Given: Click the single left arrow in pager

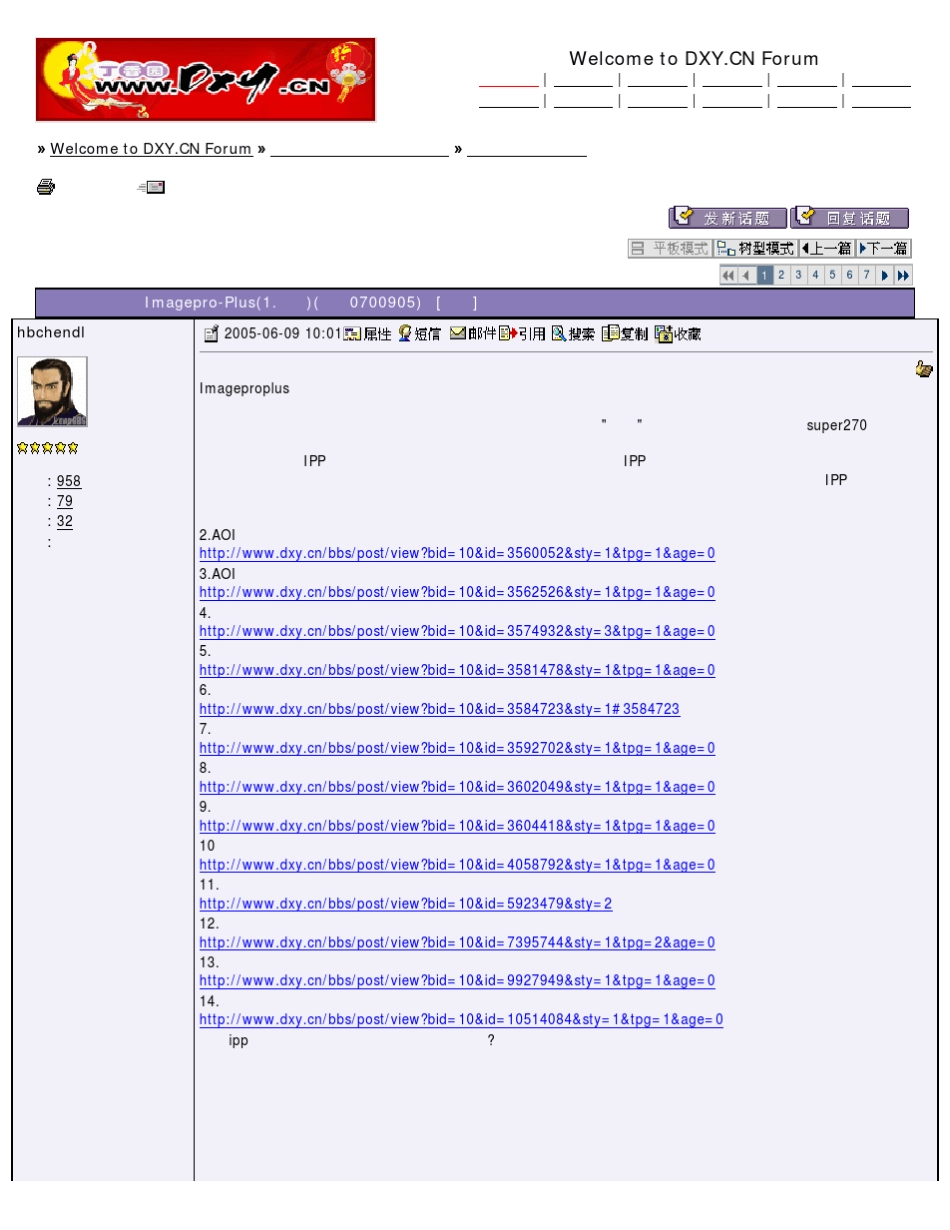Looking at the screenshot, I should point(746,275).
